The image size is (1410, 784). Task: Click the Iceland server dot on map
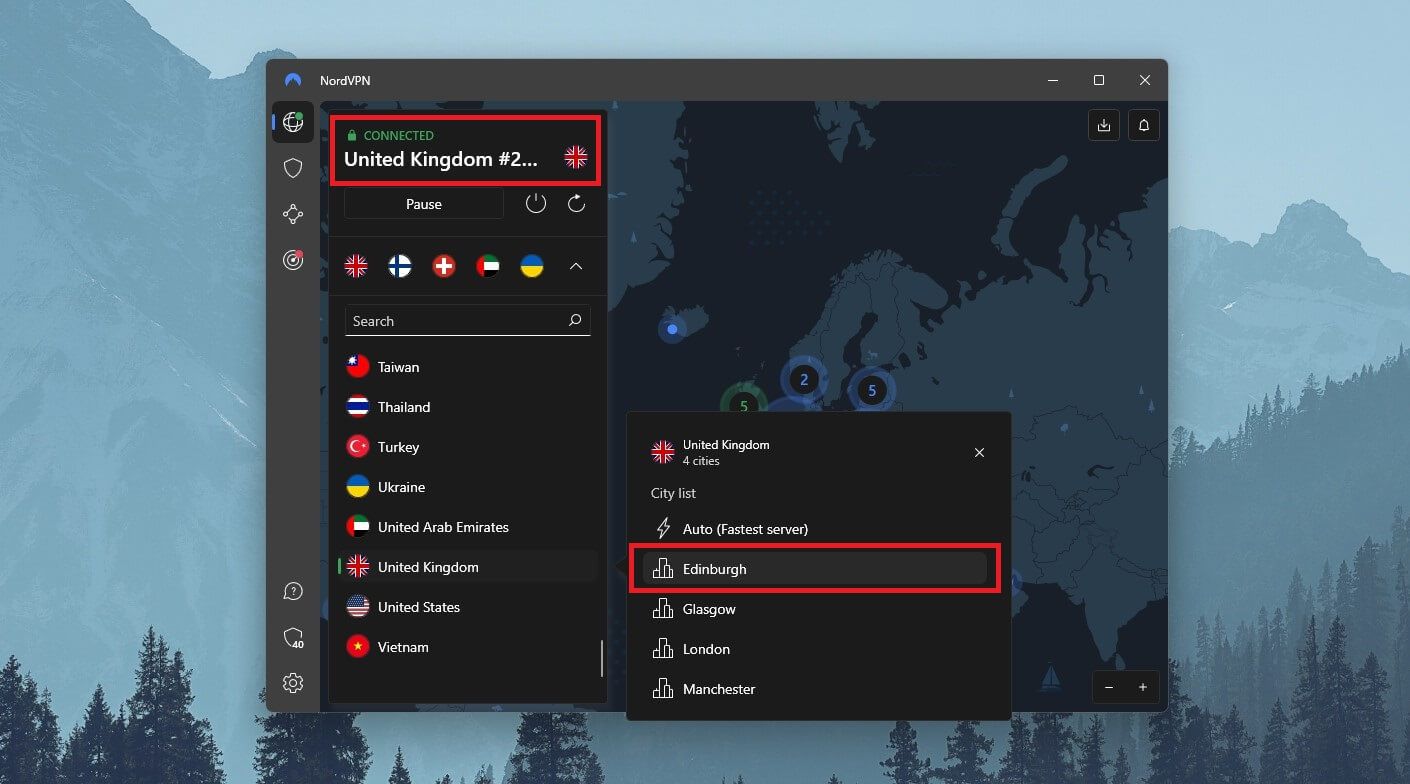(x=672, y=329)
